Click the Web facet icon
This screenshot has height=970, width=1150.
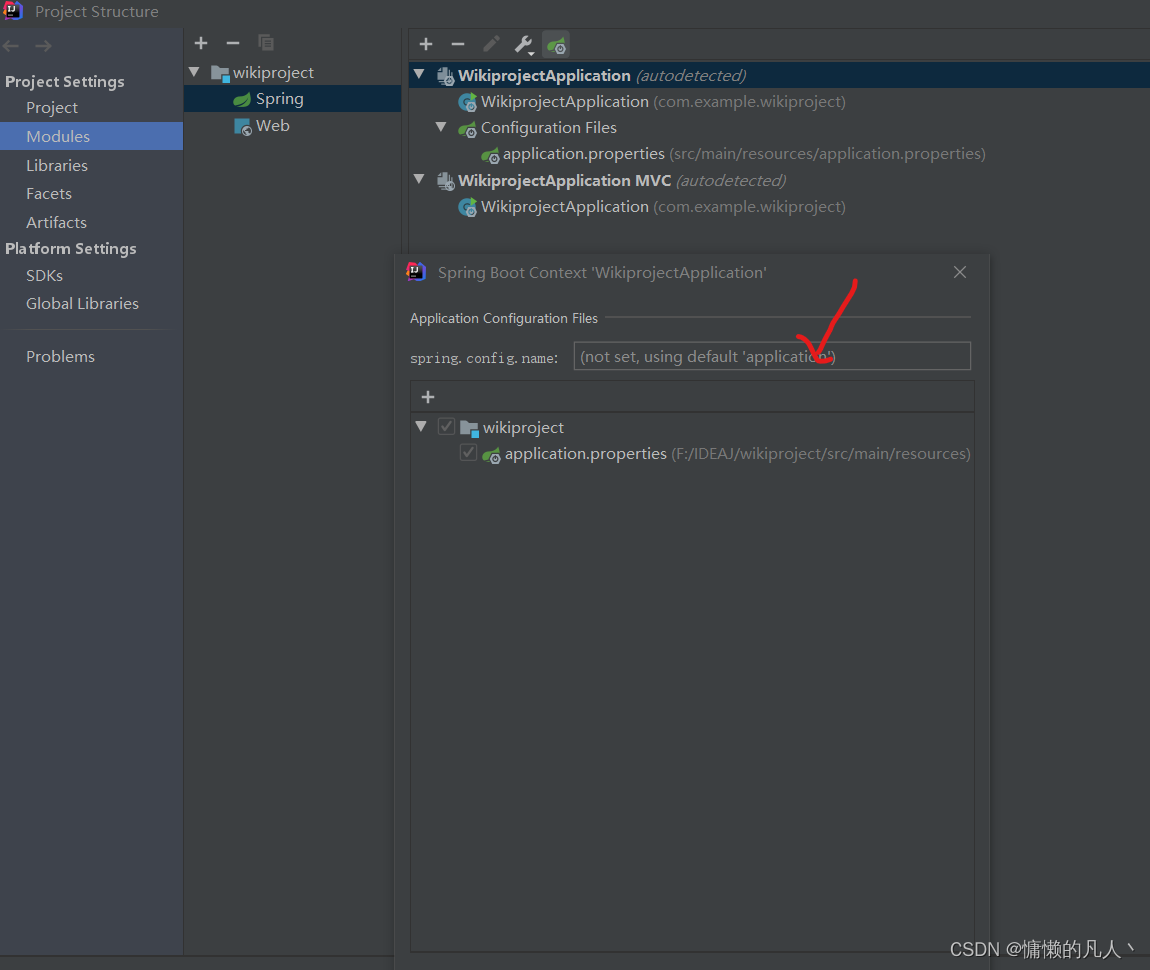243,126
